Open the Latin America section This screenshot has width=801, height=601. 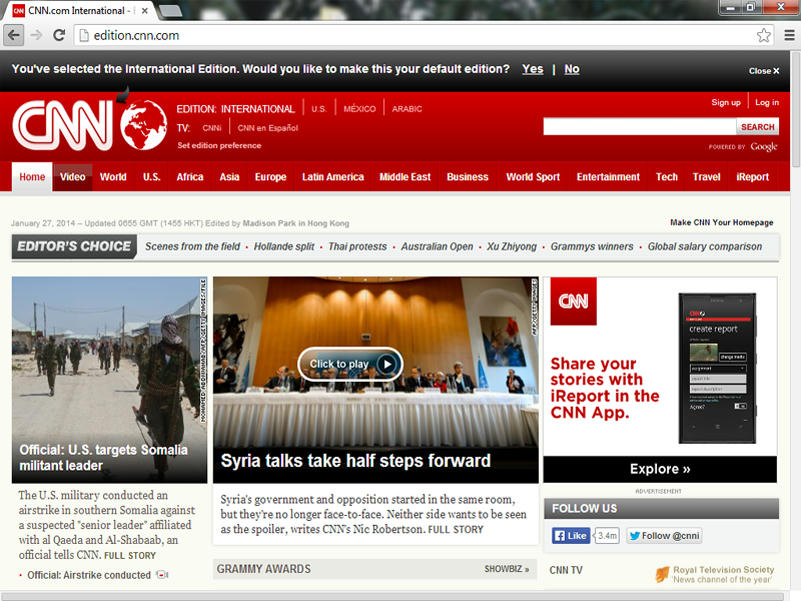[x=333, y=177]
